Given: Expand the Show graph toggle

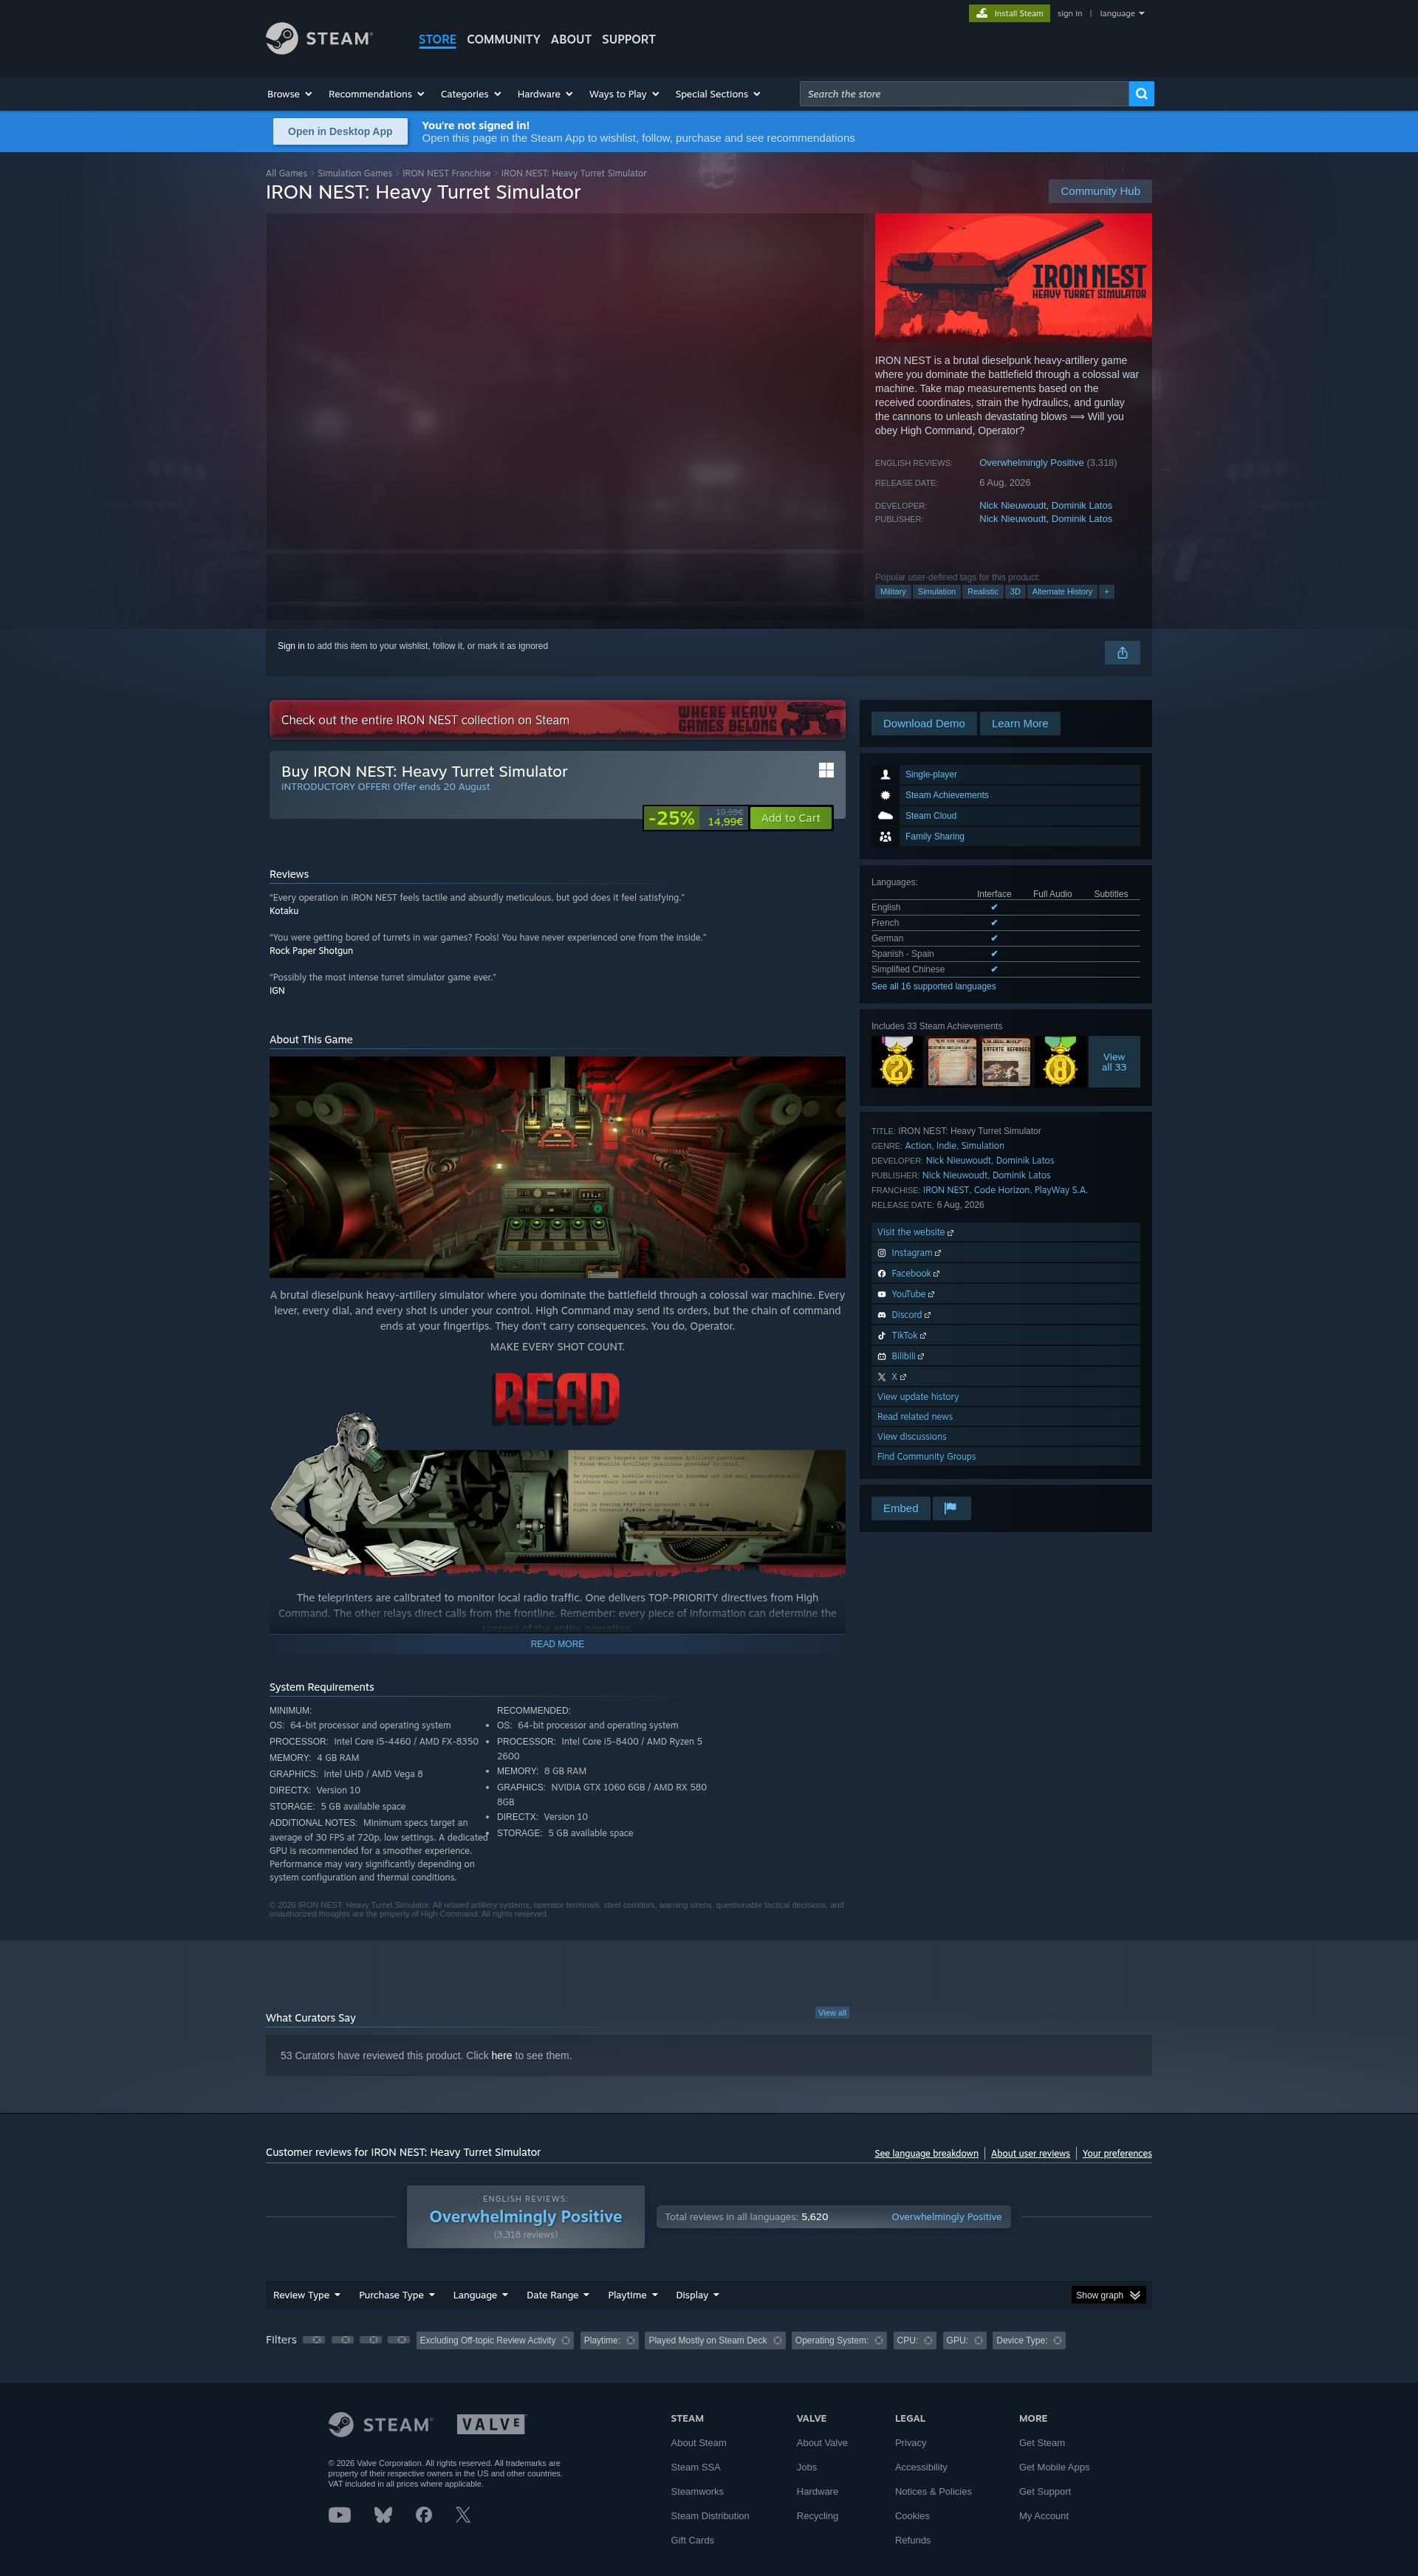Looking at the screenshot, I should pyautogui.click(x=1108, y=2295).
